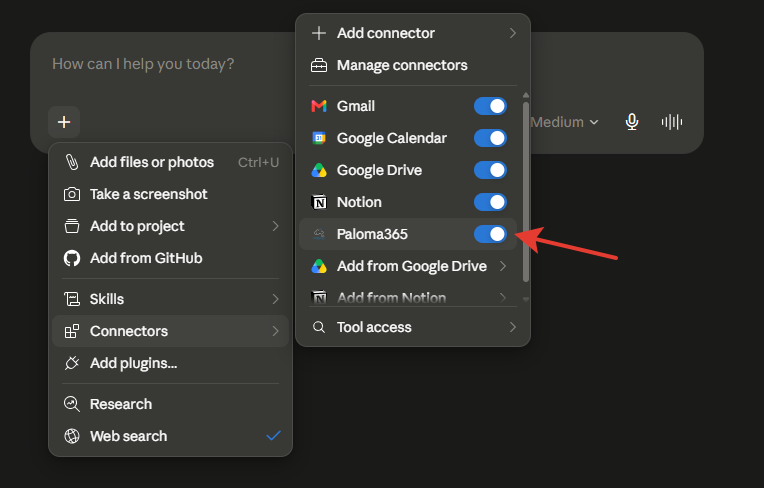764x488 pixels.
Task: Open the Medium effort dropdown
Action: coord(564,122)
